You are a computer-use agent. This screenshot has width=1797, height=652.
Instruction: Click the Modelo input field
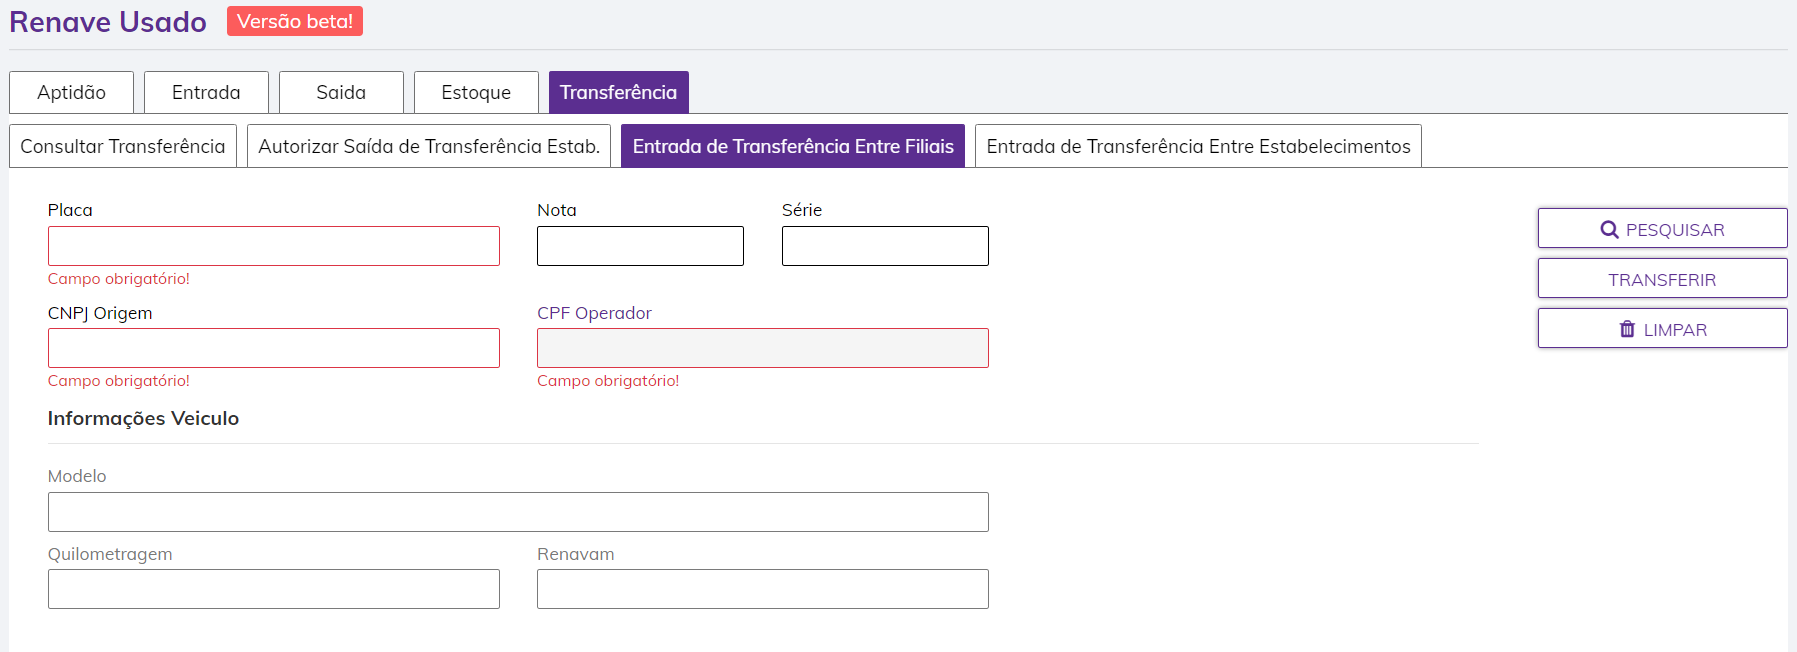(518, 512)
